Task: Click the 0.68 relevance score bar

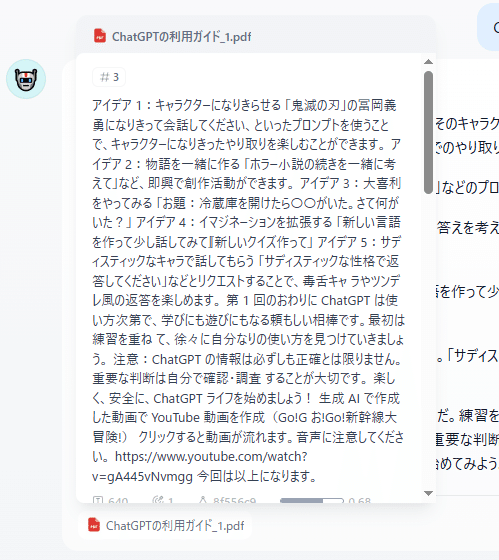Action: (311, 500)
